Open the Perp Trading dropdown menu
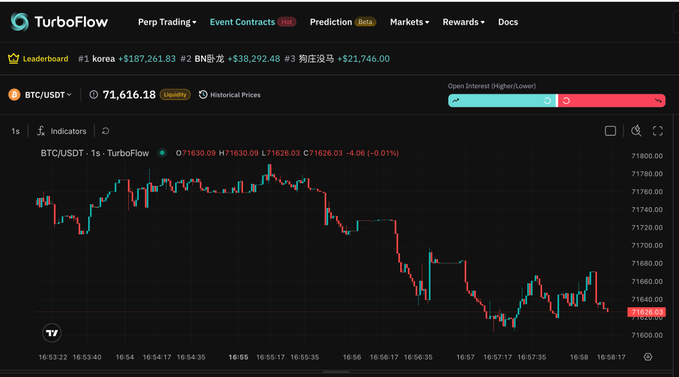 tap(167, 22)
